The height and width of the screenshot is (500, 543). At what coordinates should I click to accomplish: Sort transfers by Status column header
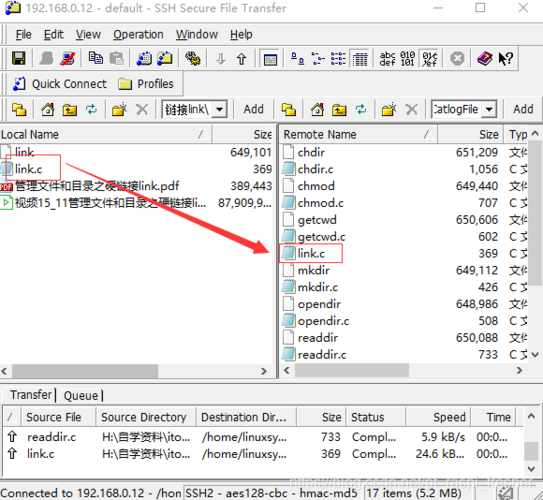click(375, 417)
